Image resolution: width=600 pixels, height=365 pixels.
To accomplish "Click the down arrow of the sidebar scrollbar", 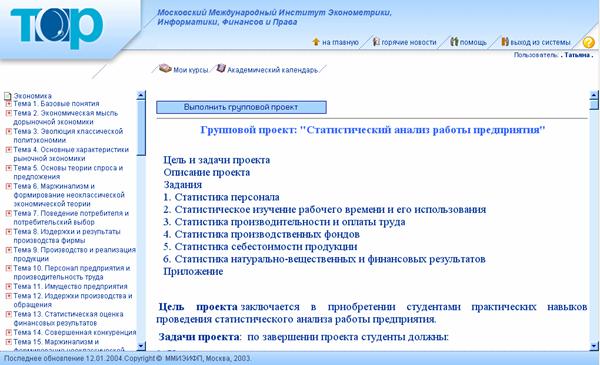I will [x=141, y=346].
